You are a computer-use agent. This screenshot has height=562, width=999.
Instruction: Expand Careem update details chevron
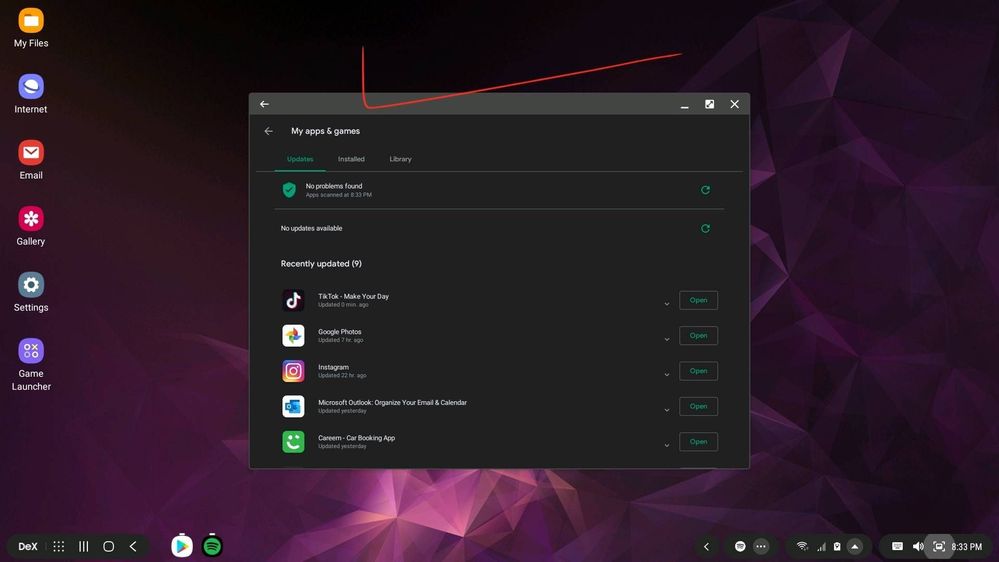coord(666,445)
